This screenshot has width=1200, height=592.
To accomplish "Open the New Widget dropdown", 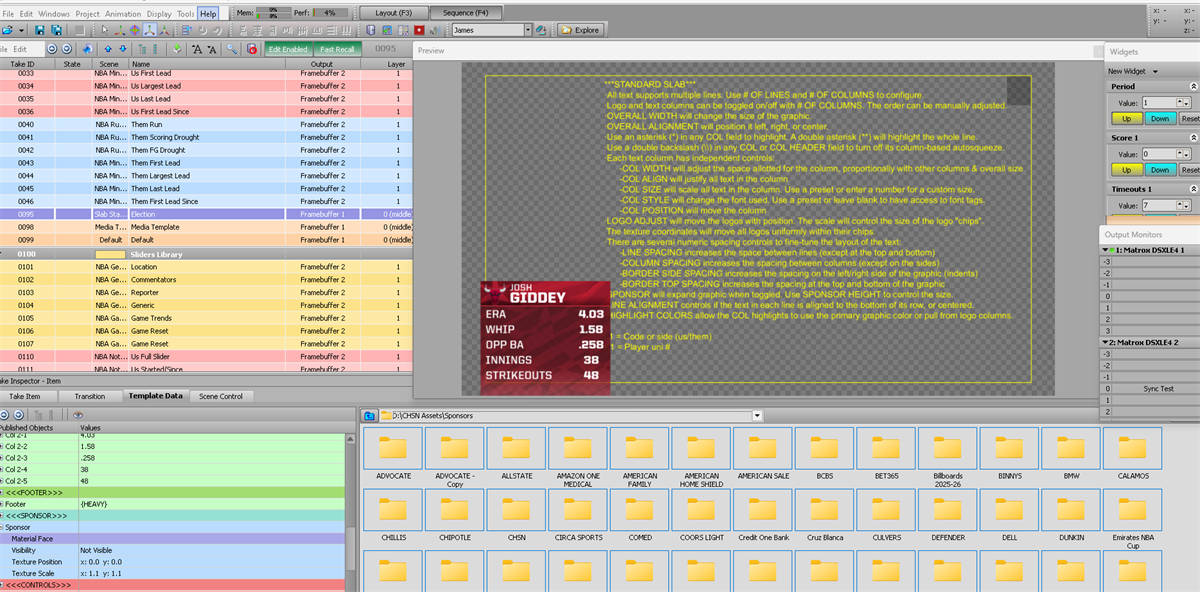I will click(1133, 71).
